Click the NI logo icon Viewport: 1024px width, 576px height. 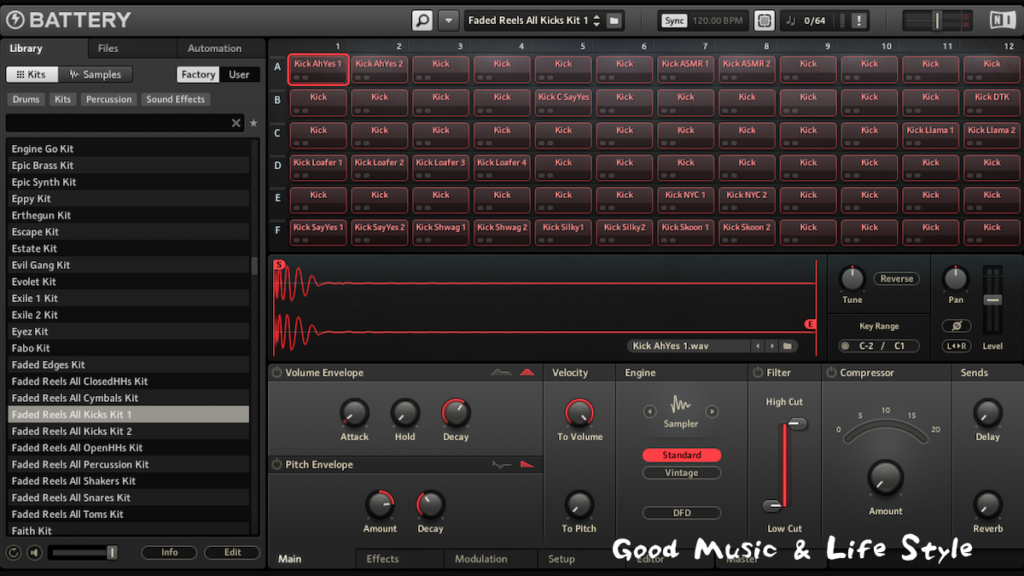tap(1002, 20)
